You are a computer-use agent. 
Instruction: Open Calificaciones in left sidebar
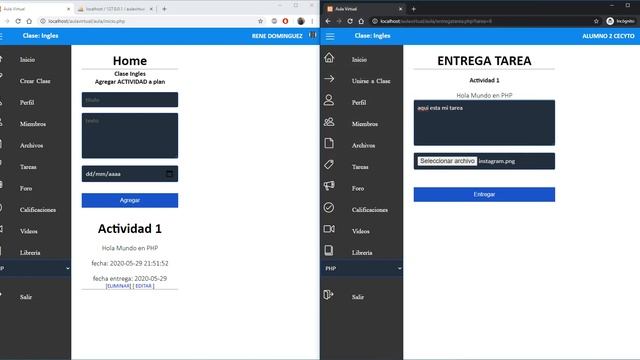[x=38, y=210]
